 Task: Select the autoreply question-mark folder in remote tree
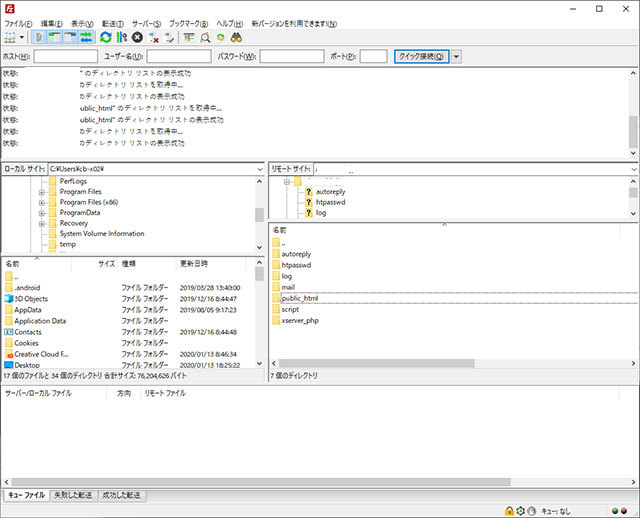309,191
